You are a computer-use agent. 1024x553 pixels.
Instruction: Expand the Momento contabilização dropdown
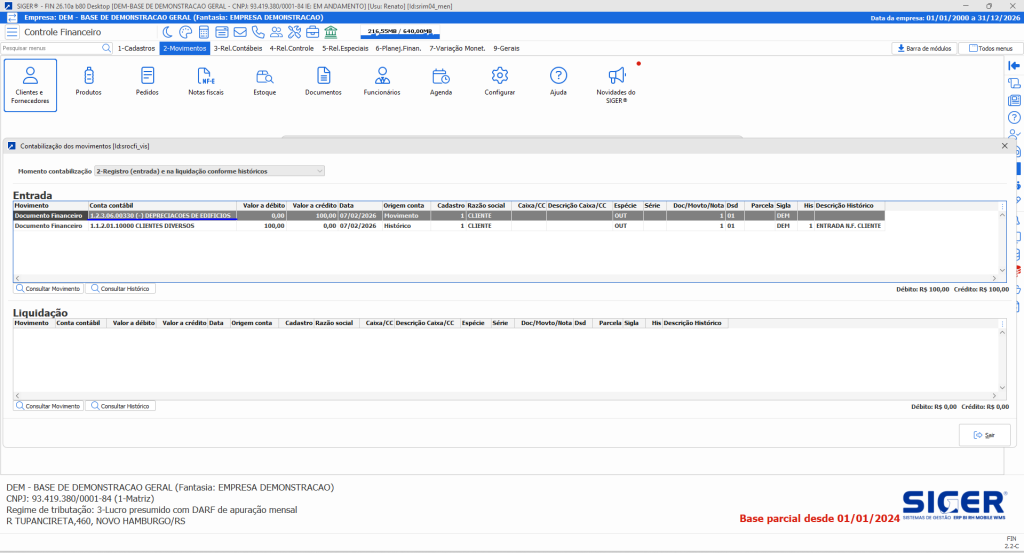click(x=319, y=171)
